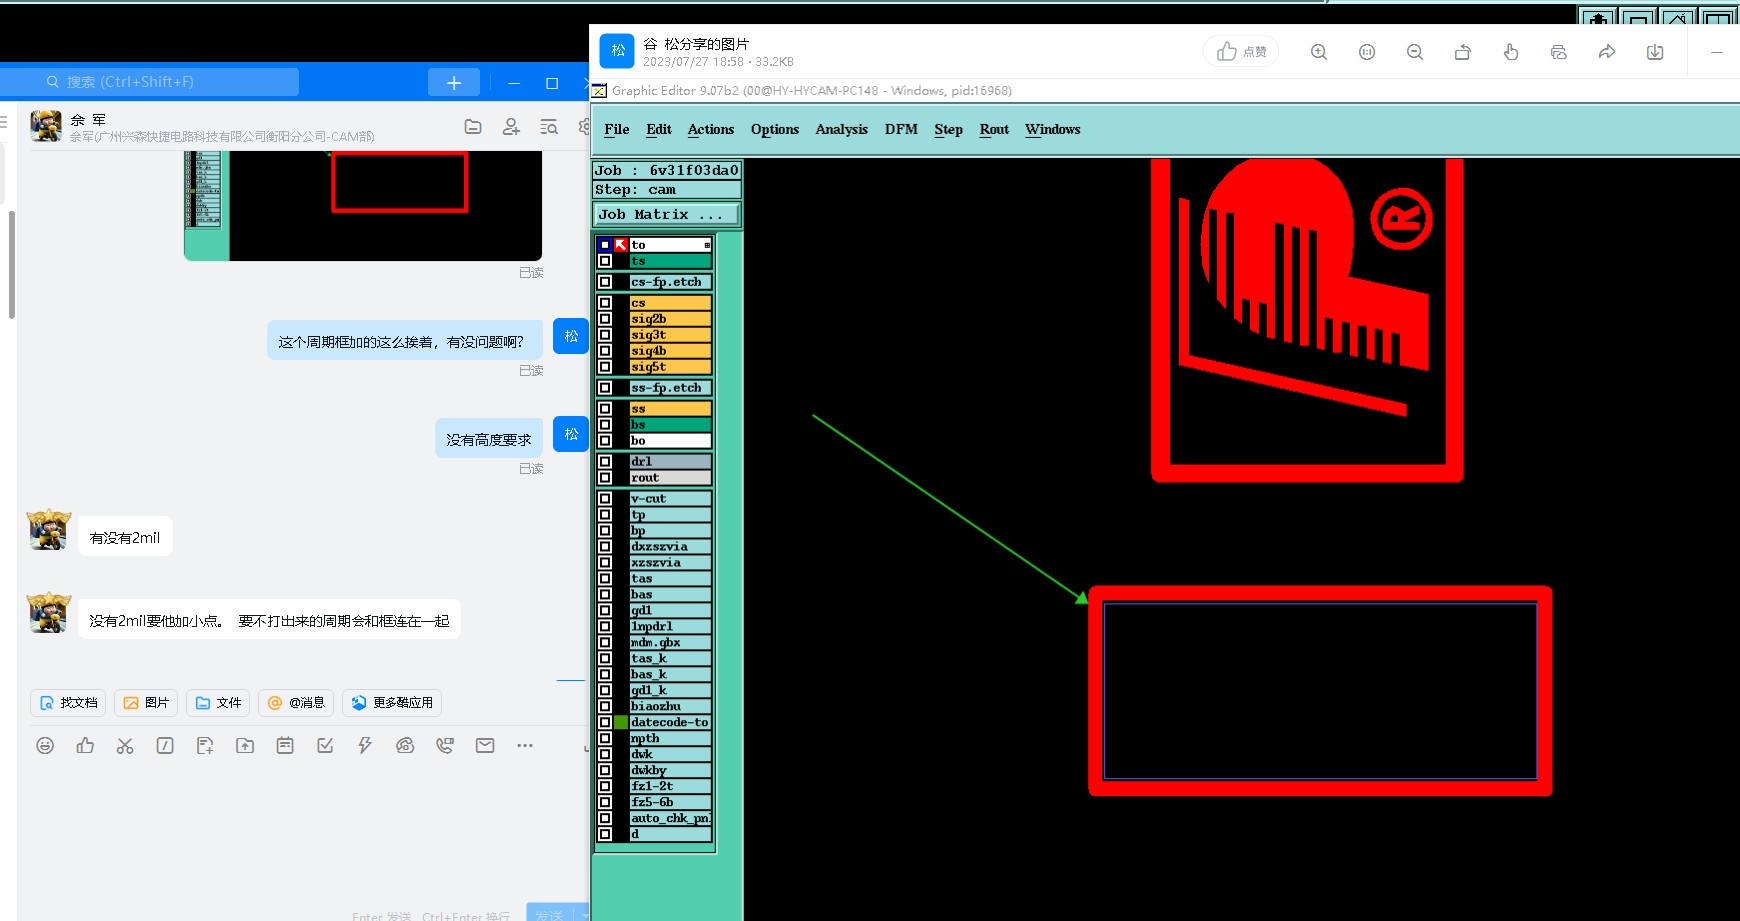
Task: Zoom in on the shared picture
Action: click(1319, 52)
